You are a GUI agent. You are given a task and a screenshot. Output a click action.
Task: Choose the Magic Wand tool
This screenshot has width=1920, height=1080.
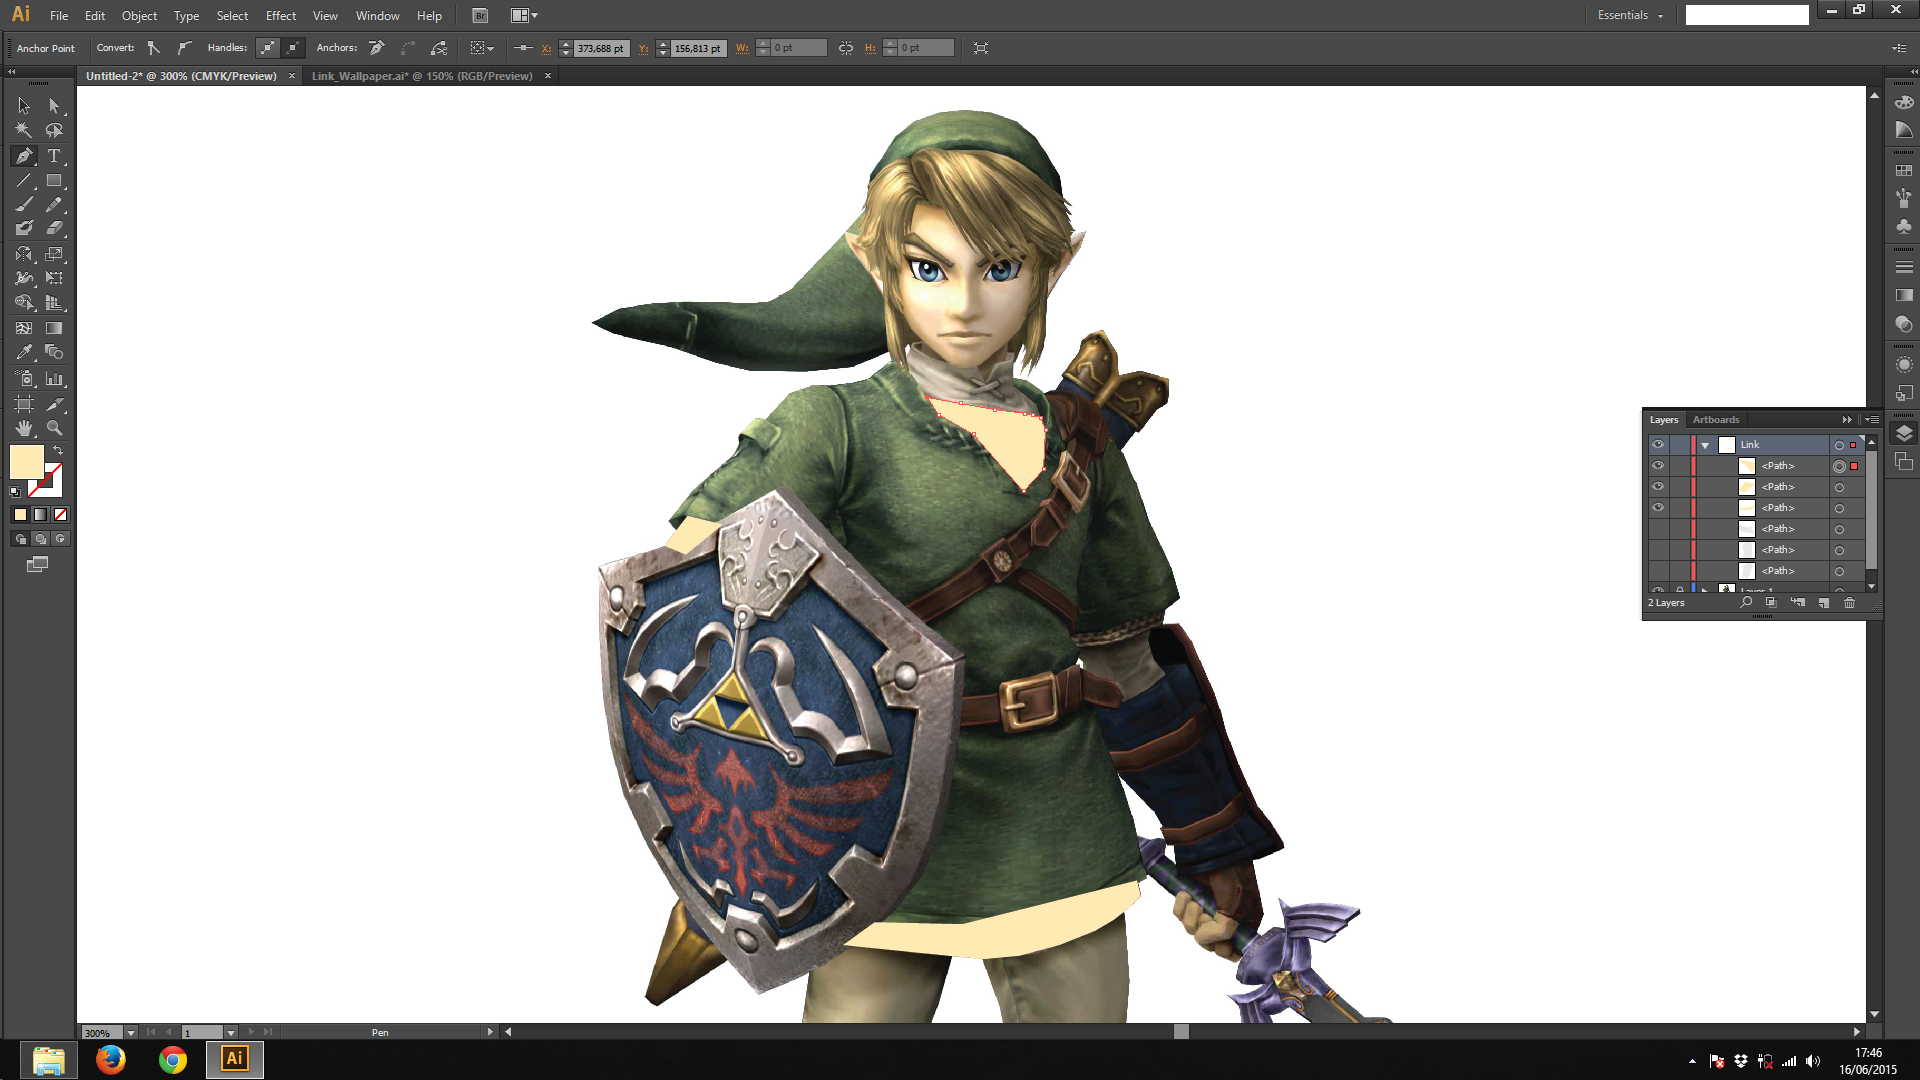coord(24,131)
